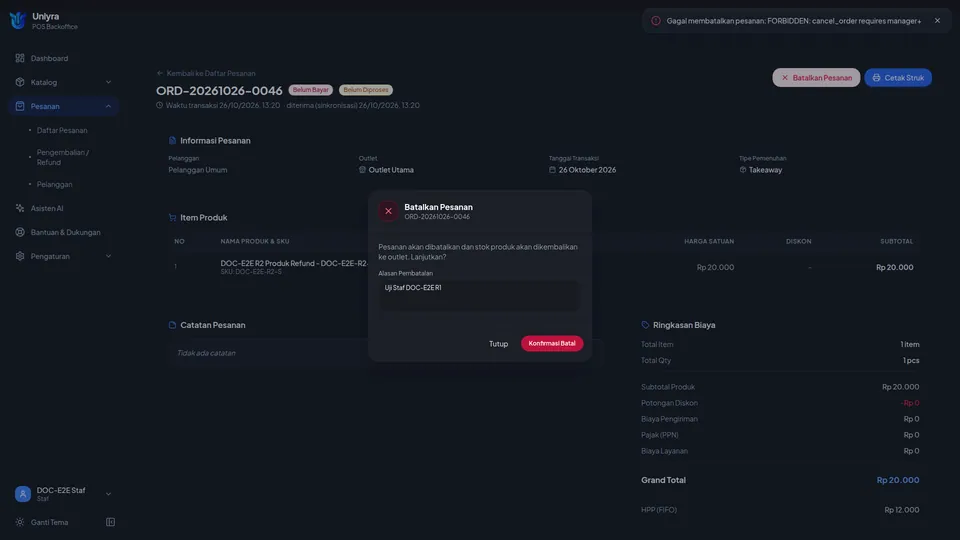Screen dimensions: 960x540
Task: Click the Pesanan clipboard icon
Action: pos(20,106)
